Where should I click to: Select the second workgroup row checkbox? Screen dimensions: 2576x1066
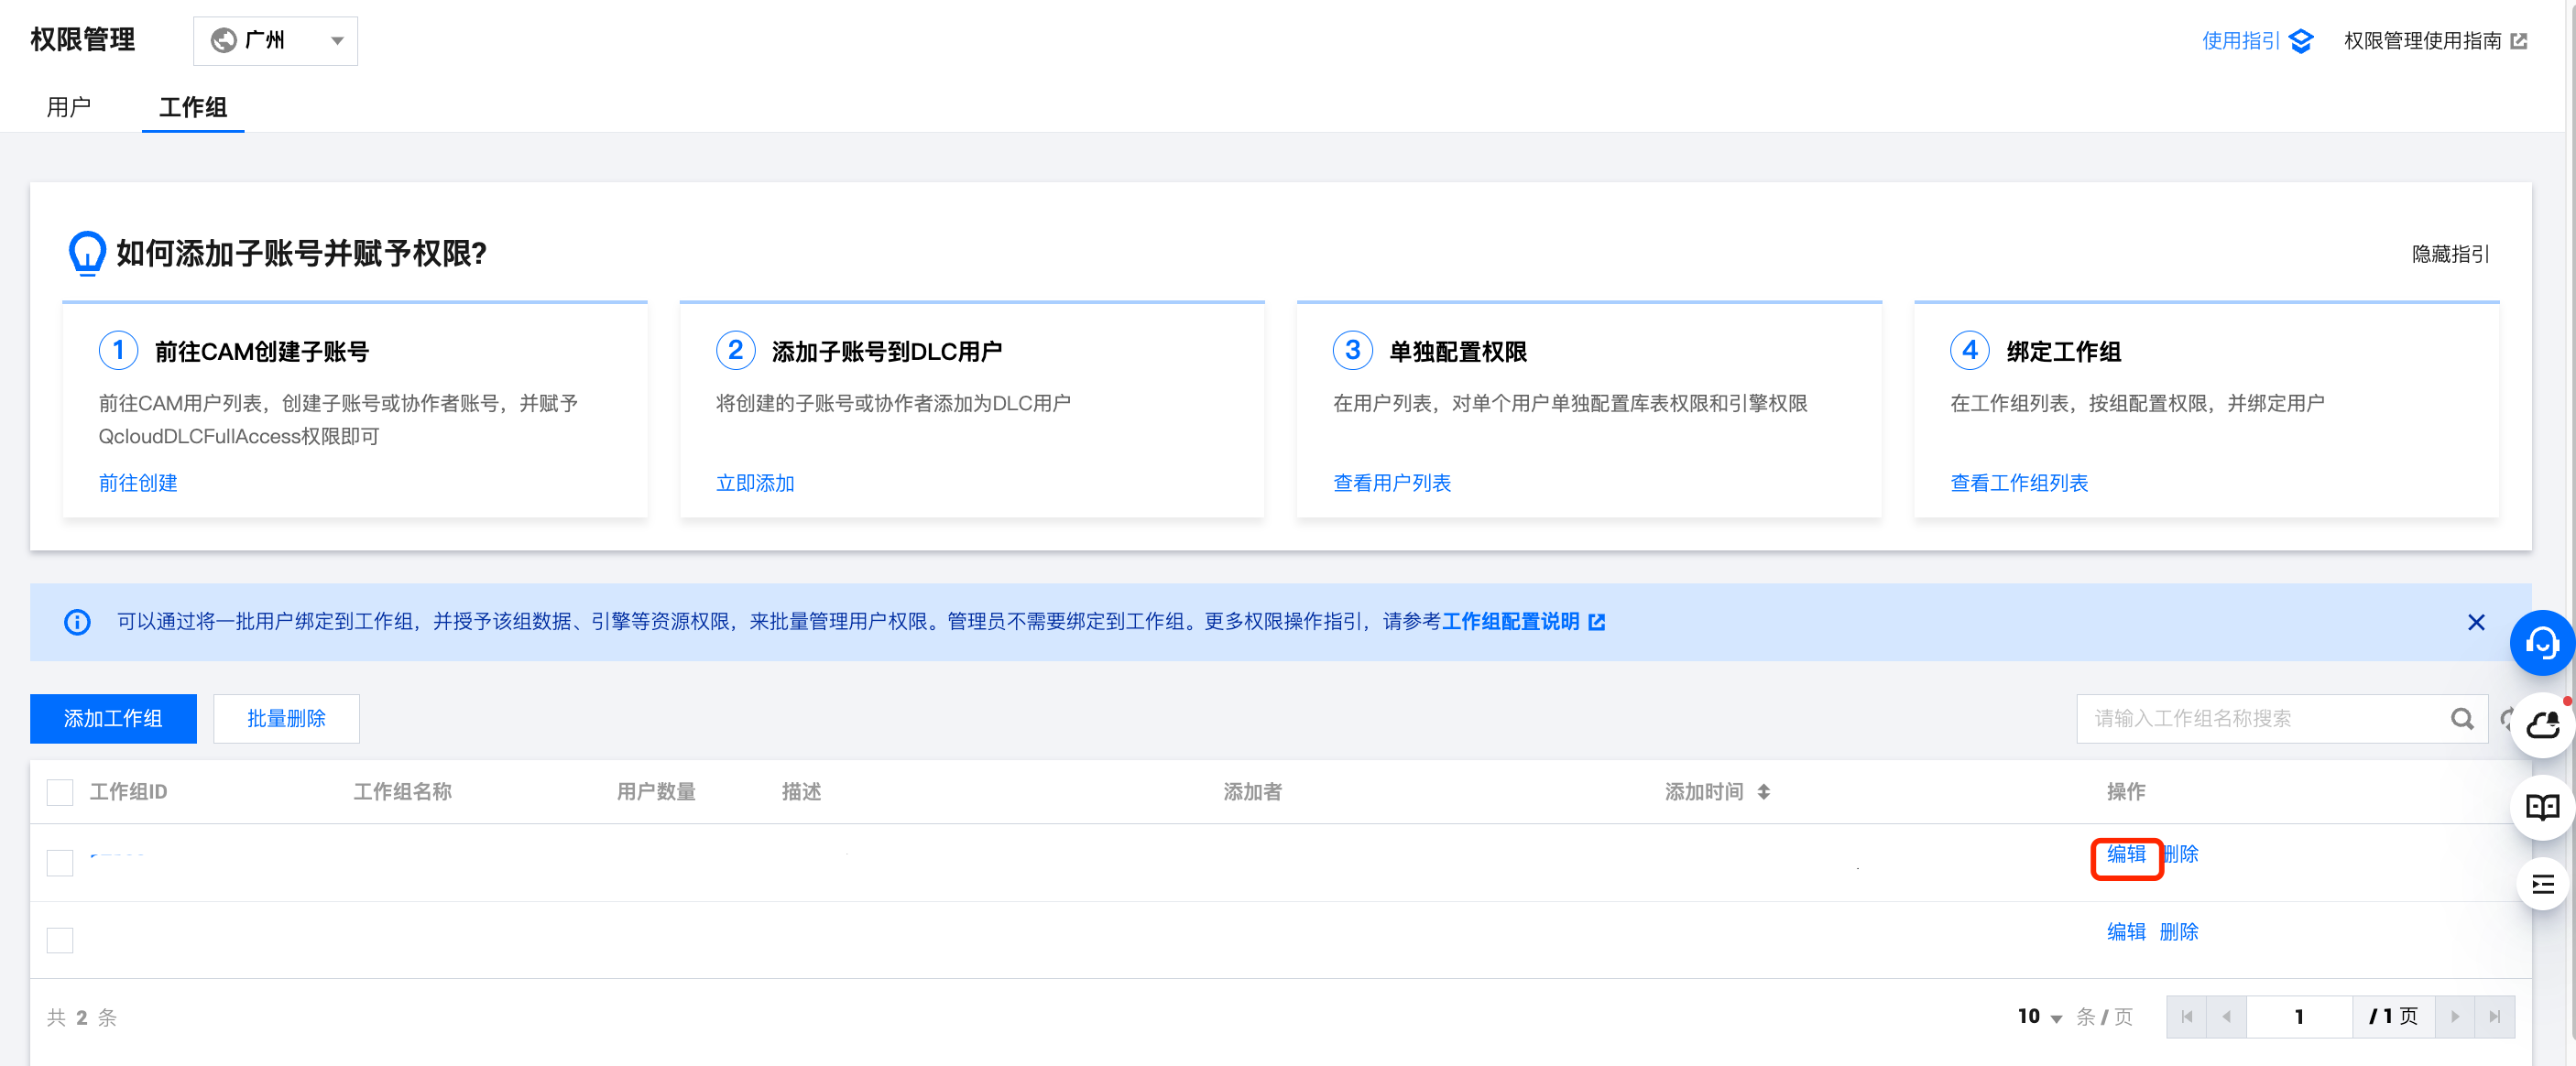[60, 939]
